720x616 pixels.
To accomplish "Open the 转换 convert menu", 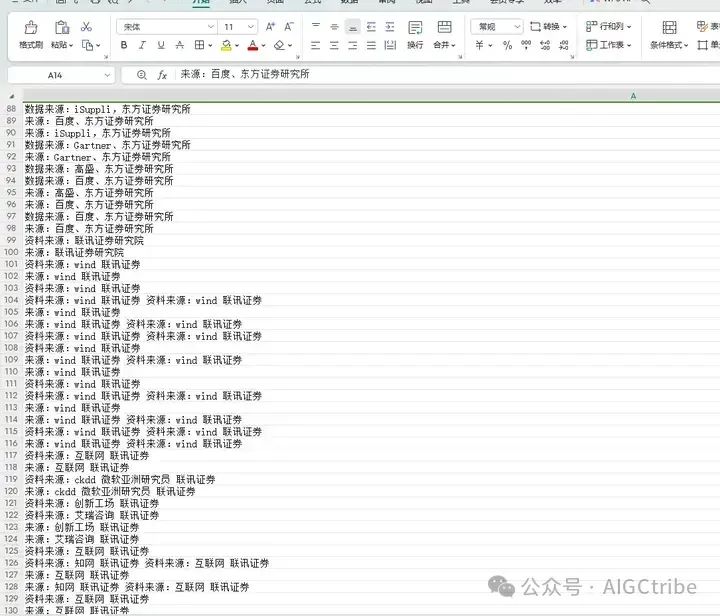I will click(549, 27).
